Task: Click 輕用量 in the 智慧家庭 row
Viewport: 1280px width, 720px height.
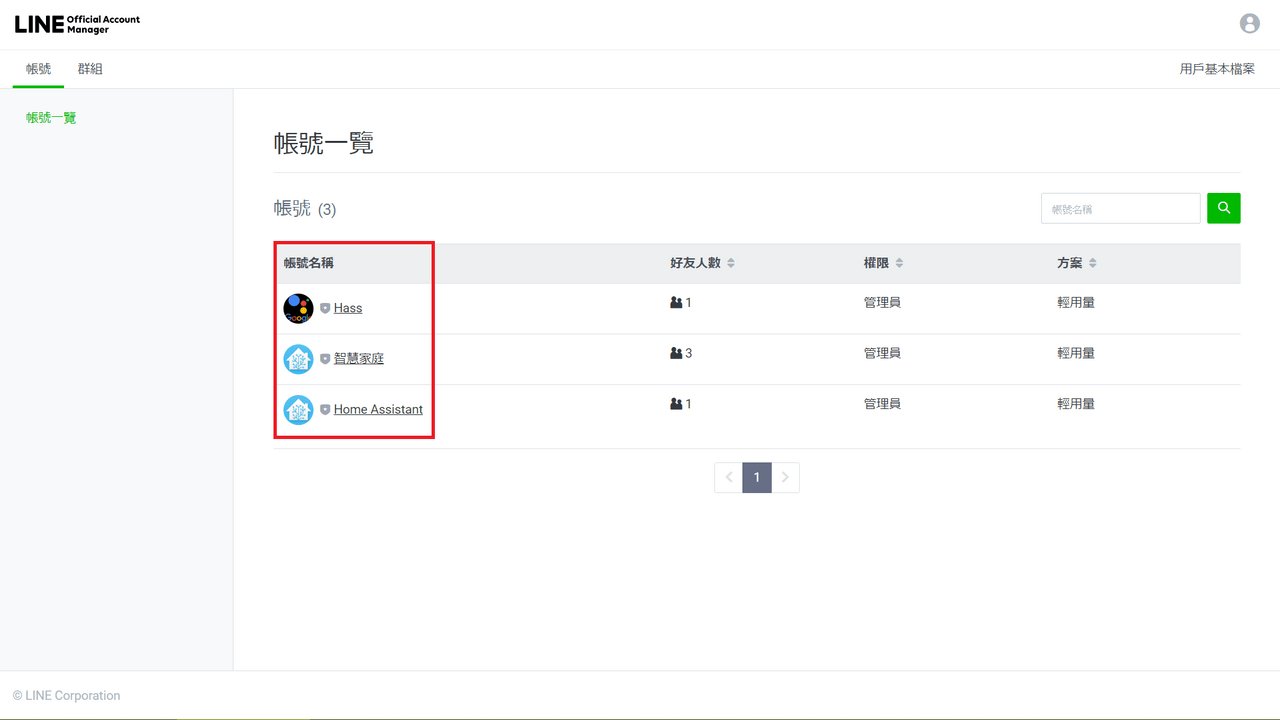Action: pos(1076,353)
